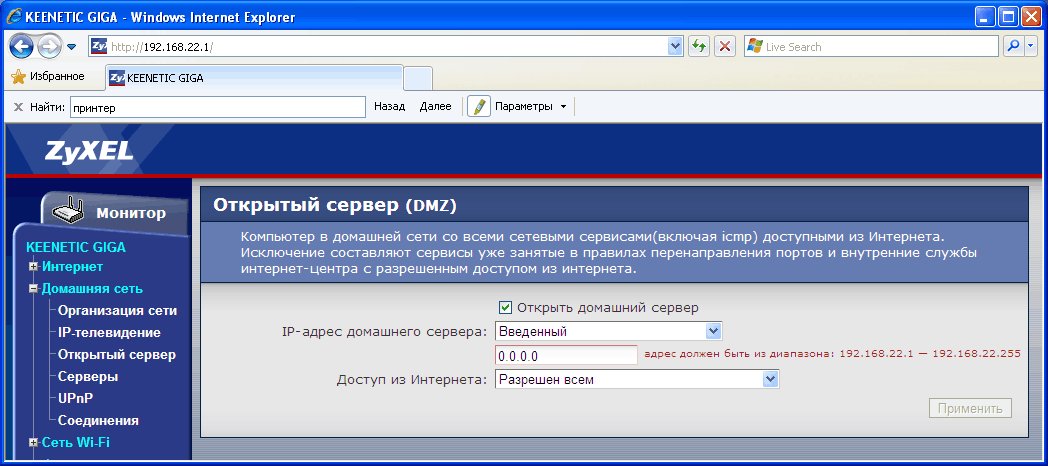
Task: Expand the Сеть Wi-Fi tree node plus icon
Action: pos(33,443)
